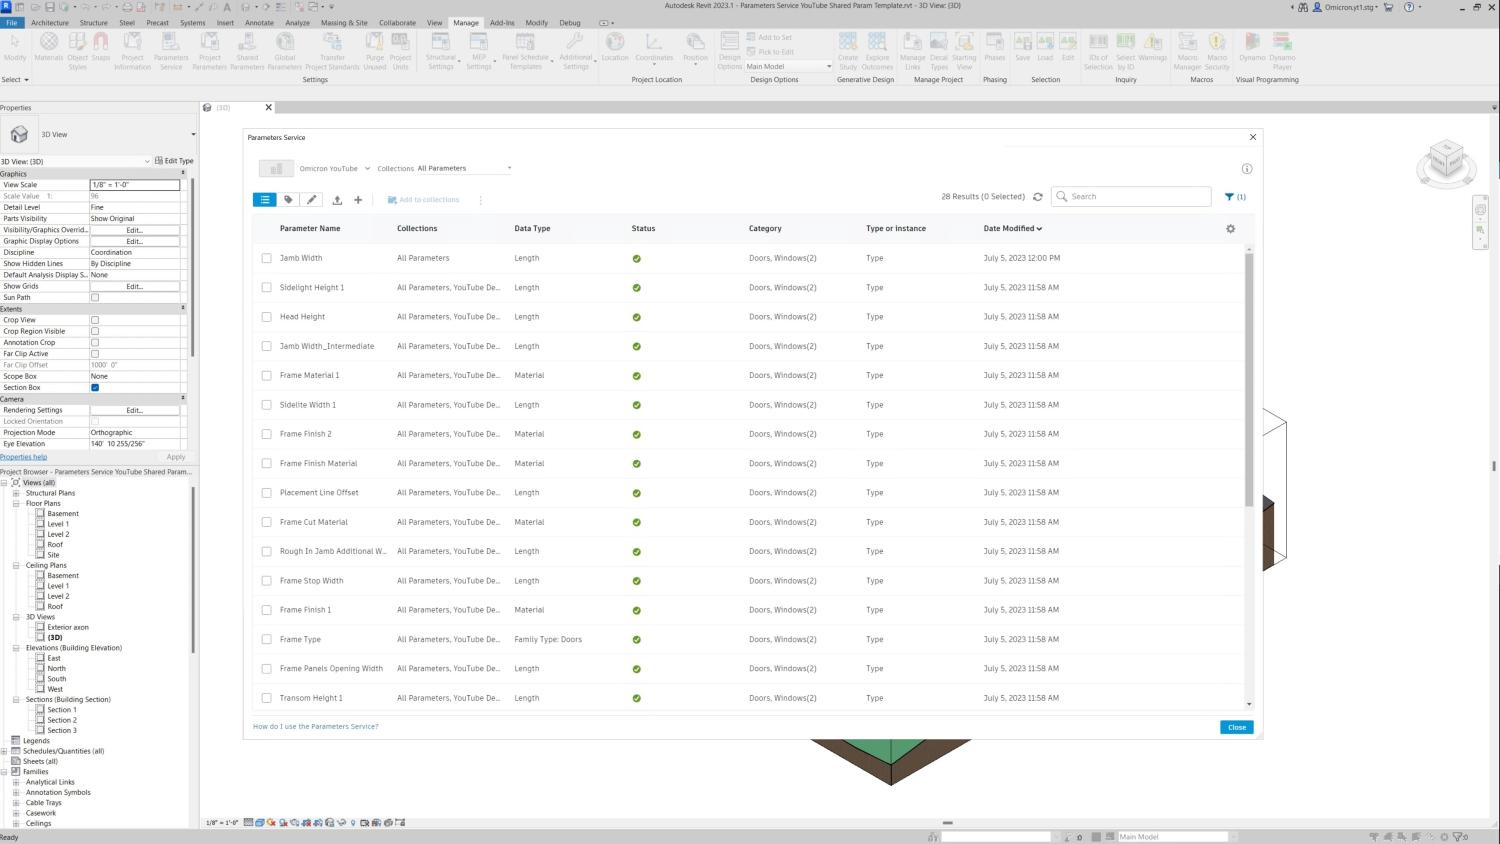Open the filter panel showing (1)
1500x844 pixels.
[1235, 197]
